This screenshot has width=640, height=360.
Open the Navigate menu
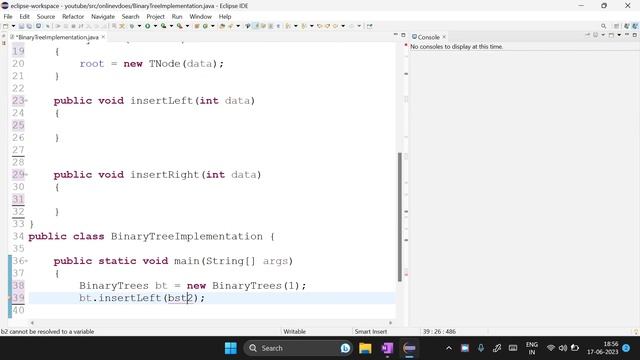(103, 16)
